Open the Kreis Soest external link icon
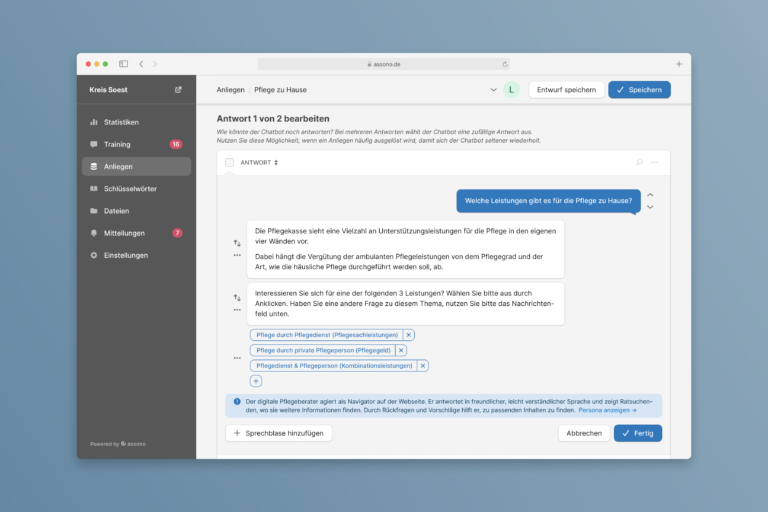 pyautogui.click(x=178, y=90)
